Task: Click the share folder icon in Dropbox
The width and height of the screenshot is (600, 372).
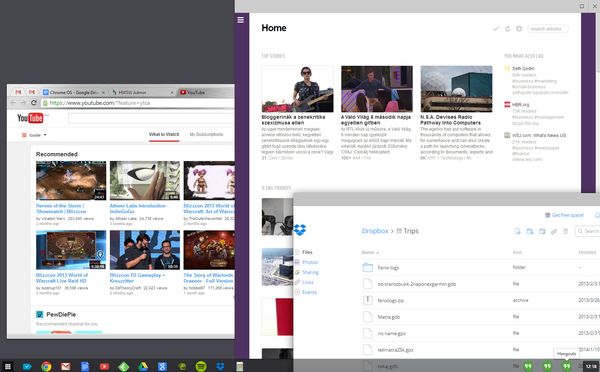Action: pyautogui.click(x=542, y=231)
